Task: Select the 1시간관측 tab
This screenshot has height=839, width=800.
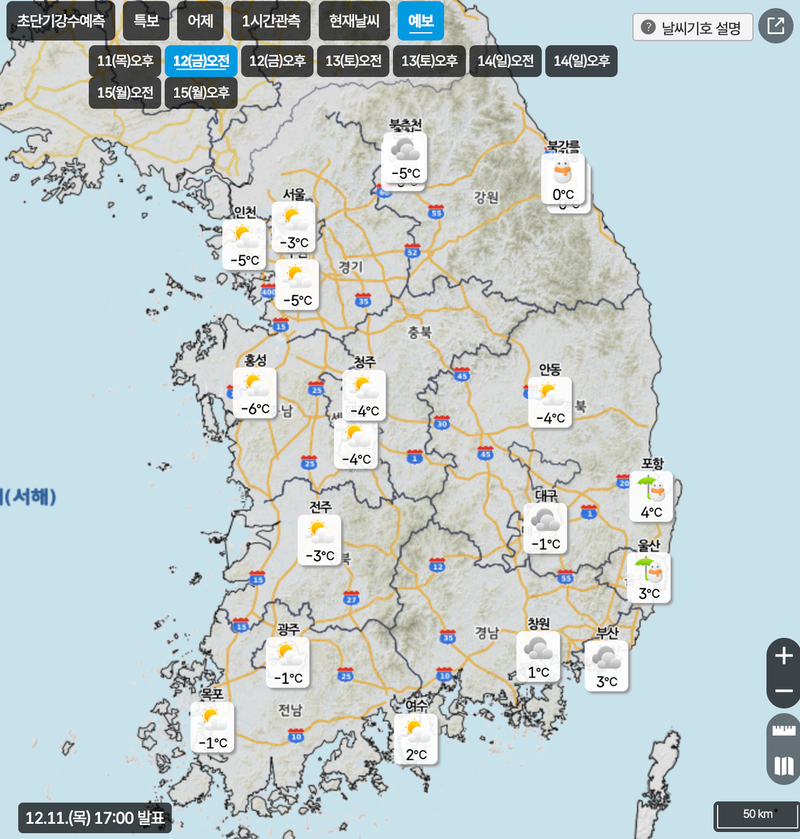Action: coord(270,21)
